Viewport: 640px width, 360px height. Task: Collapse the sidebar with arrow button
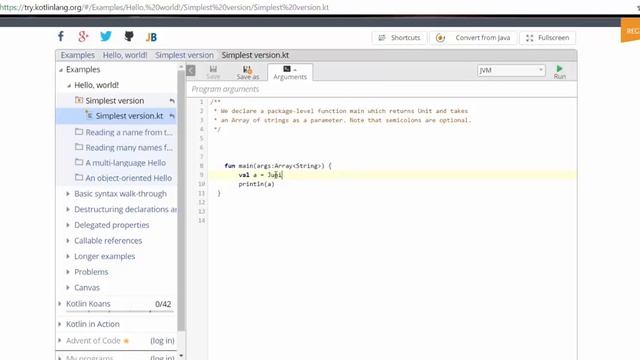(x=191, y=71)
